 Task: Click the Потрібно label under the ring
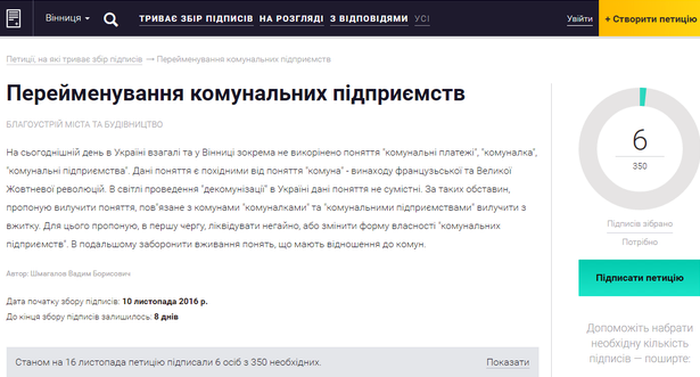point(640,242)
